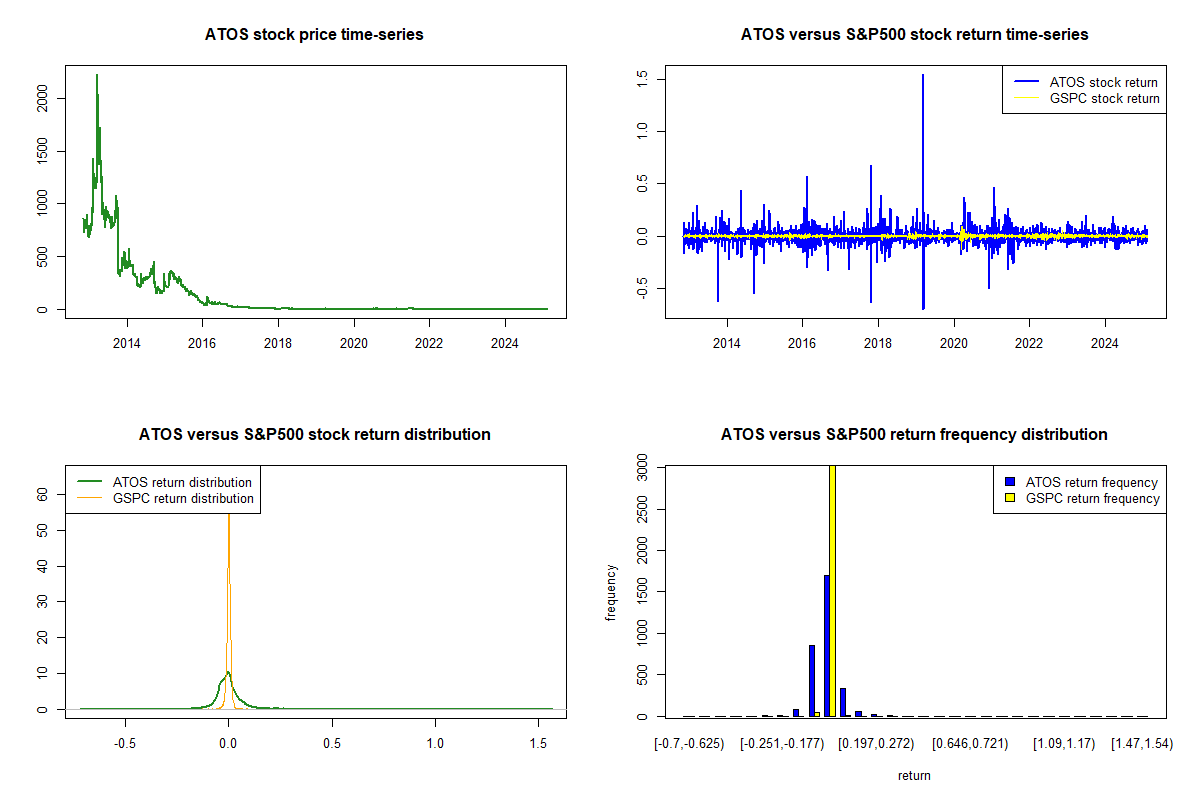Click the 'ATOS stock price time-series' chart title
The image size is (1200, 800).
click(314, 35)
